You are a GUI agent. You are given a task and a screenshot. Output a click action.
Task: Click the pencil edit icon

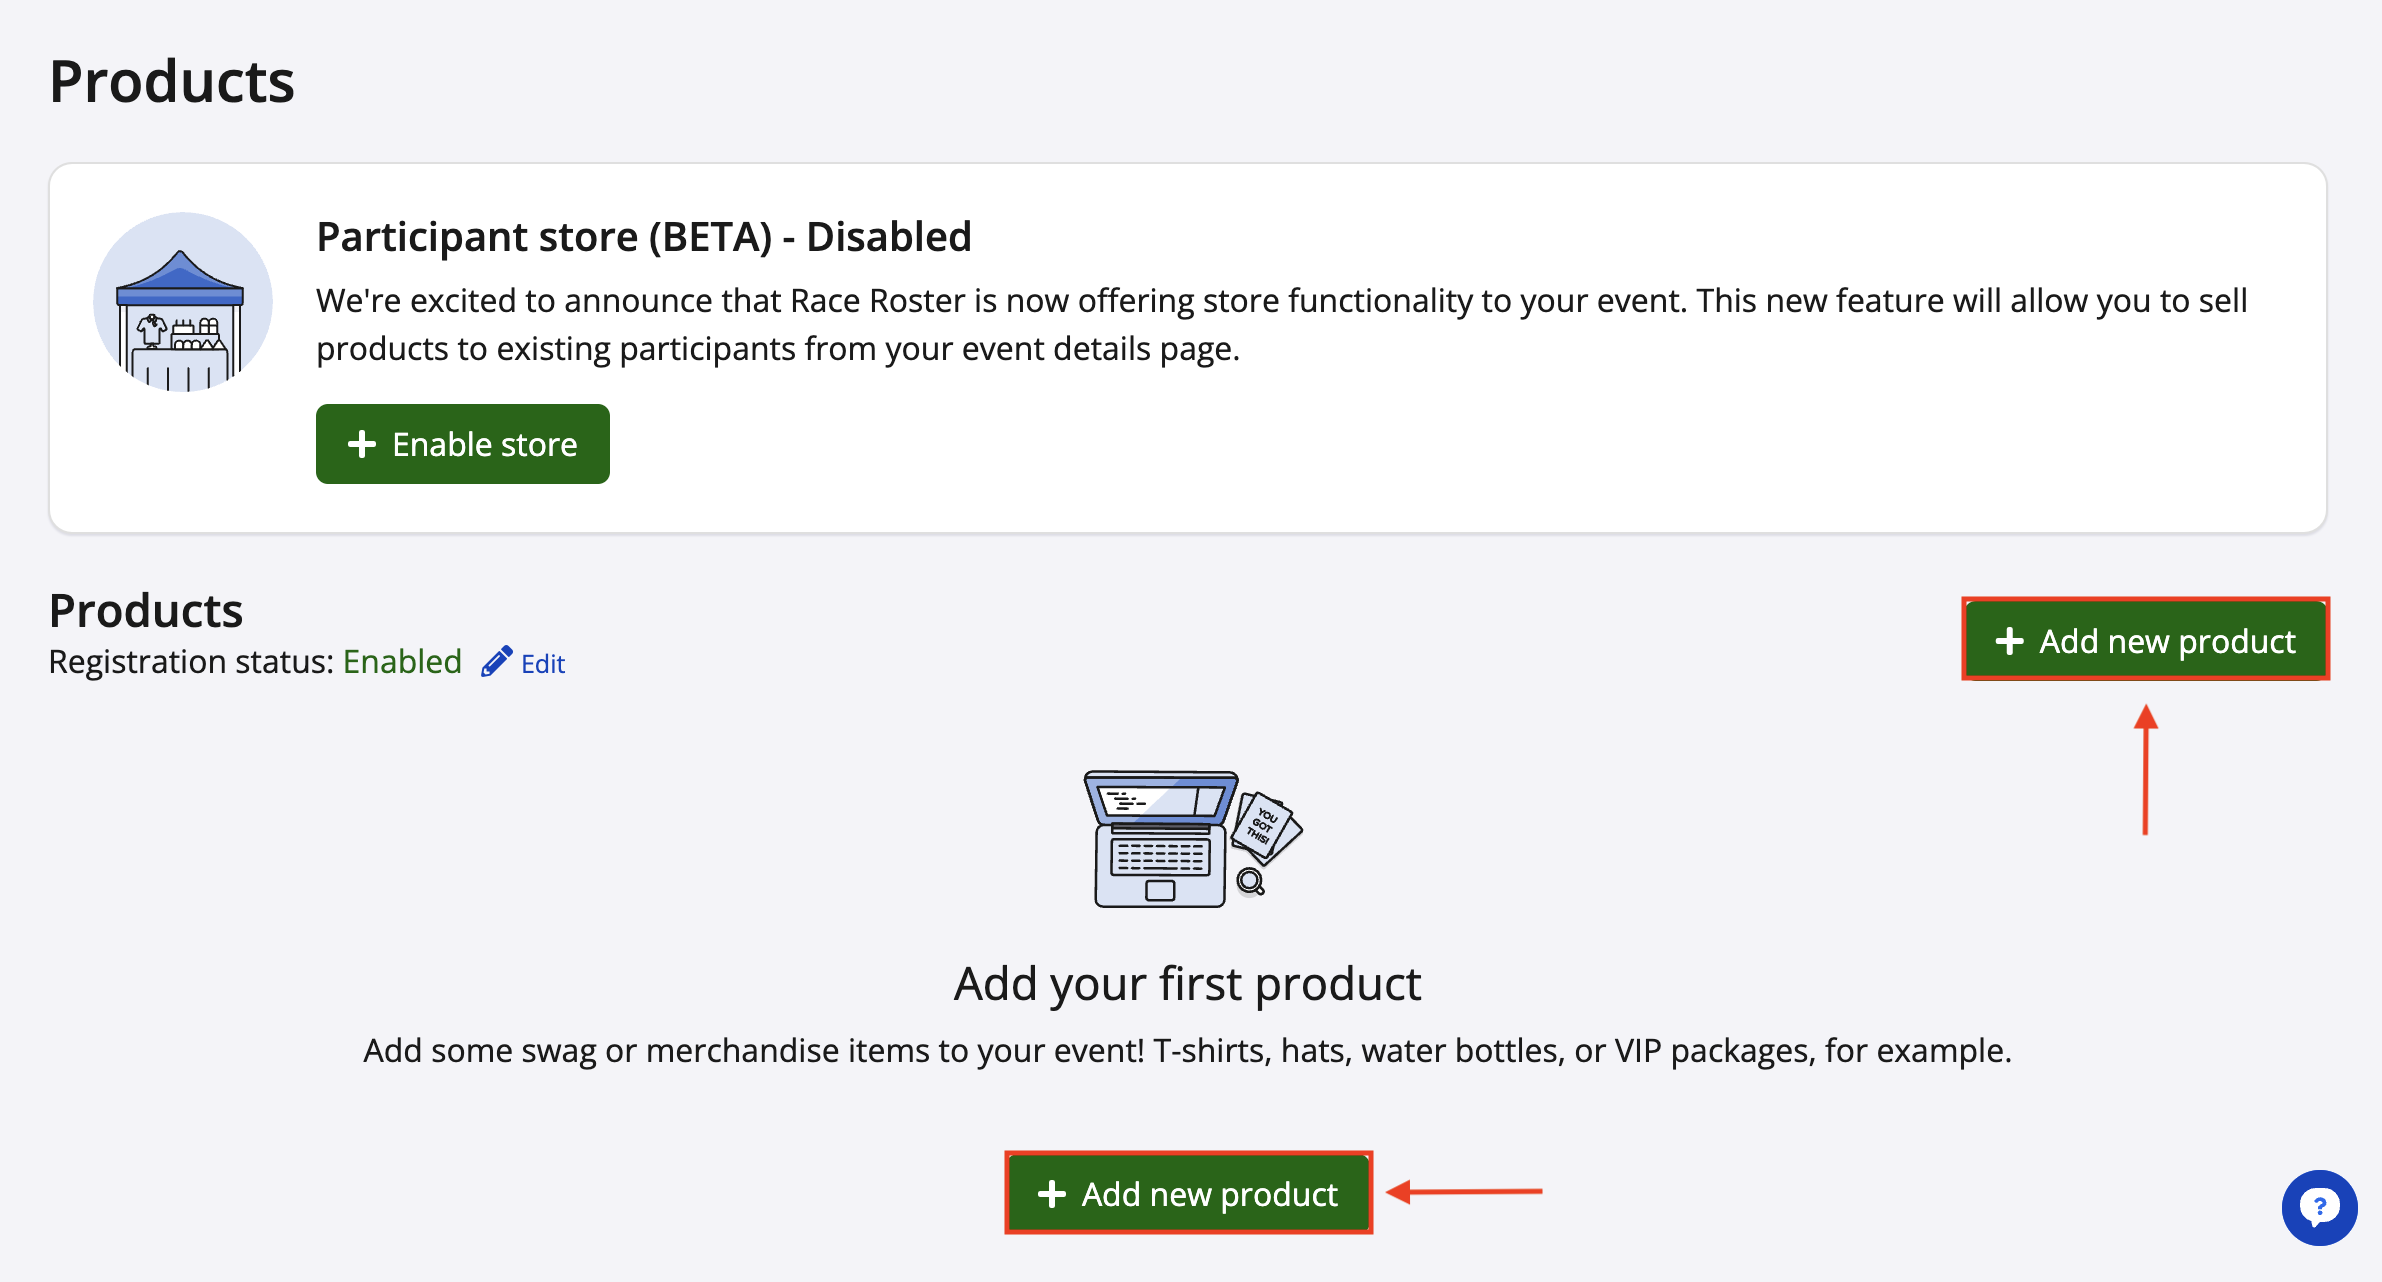[496, 662]
